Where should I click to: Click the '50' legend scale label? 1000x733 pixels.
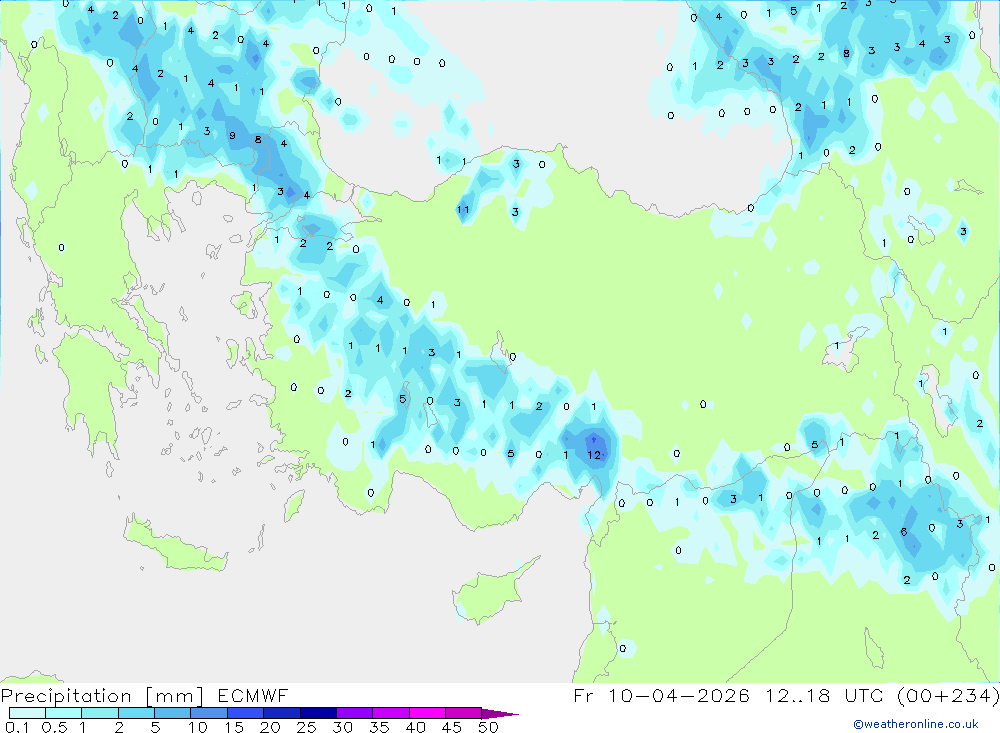coord(488,727)
